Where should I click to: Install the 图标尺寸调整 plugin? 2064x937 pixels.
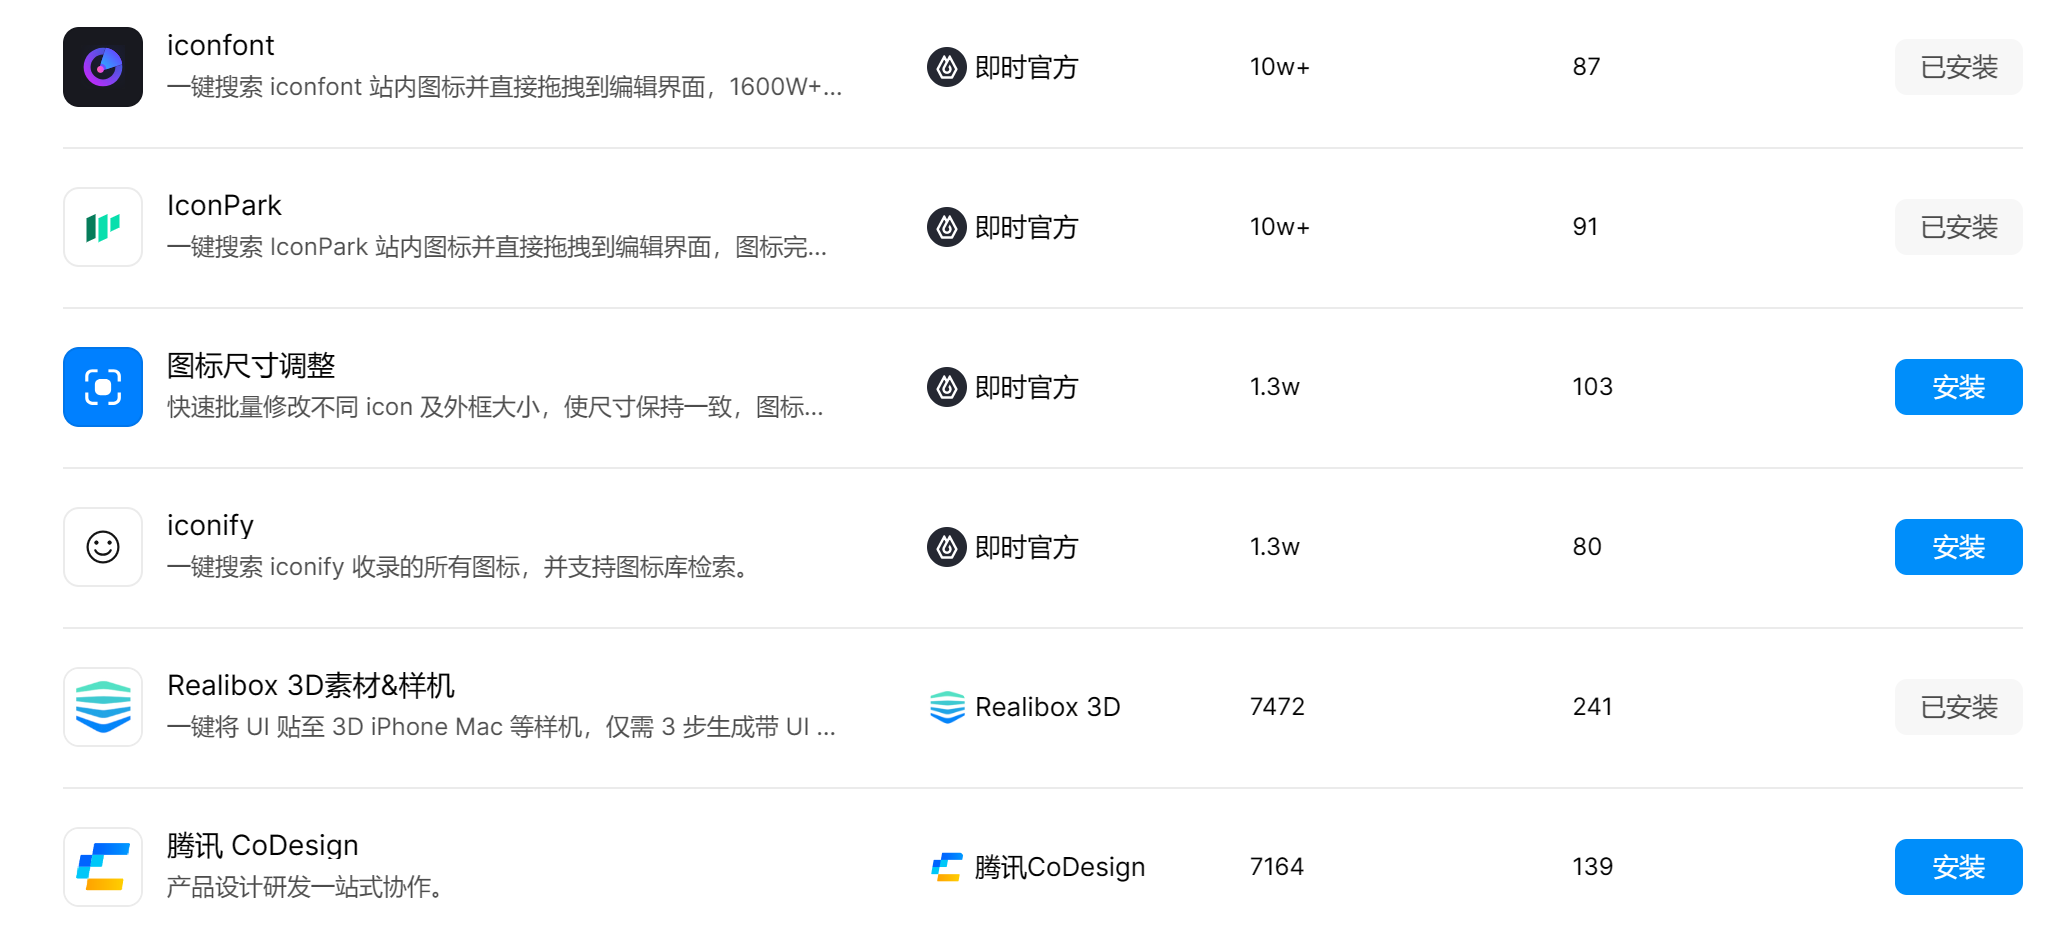(1958, 387)
